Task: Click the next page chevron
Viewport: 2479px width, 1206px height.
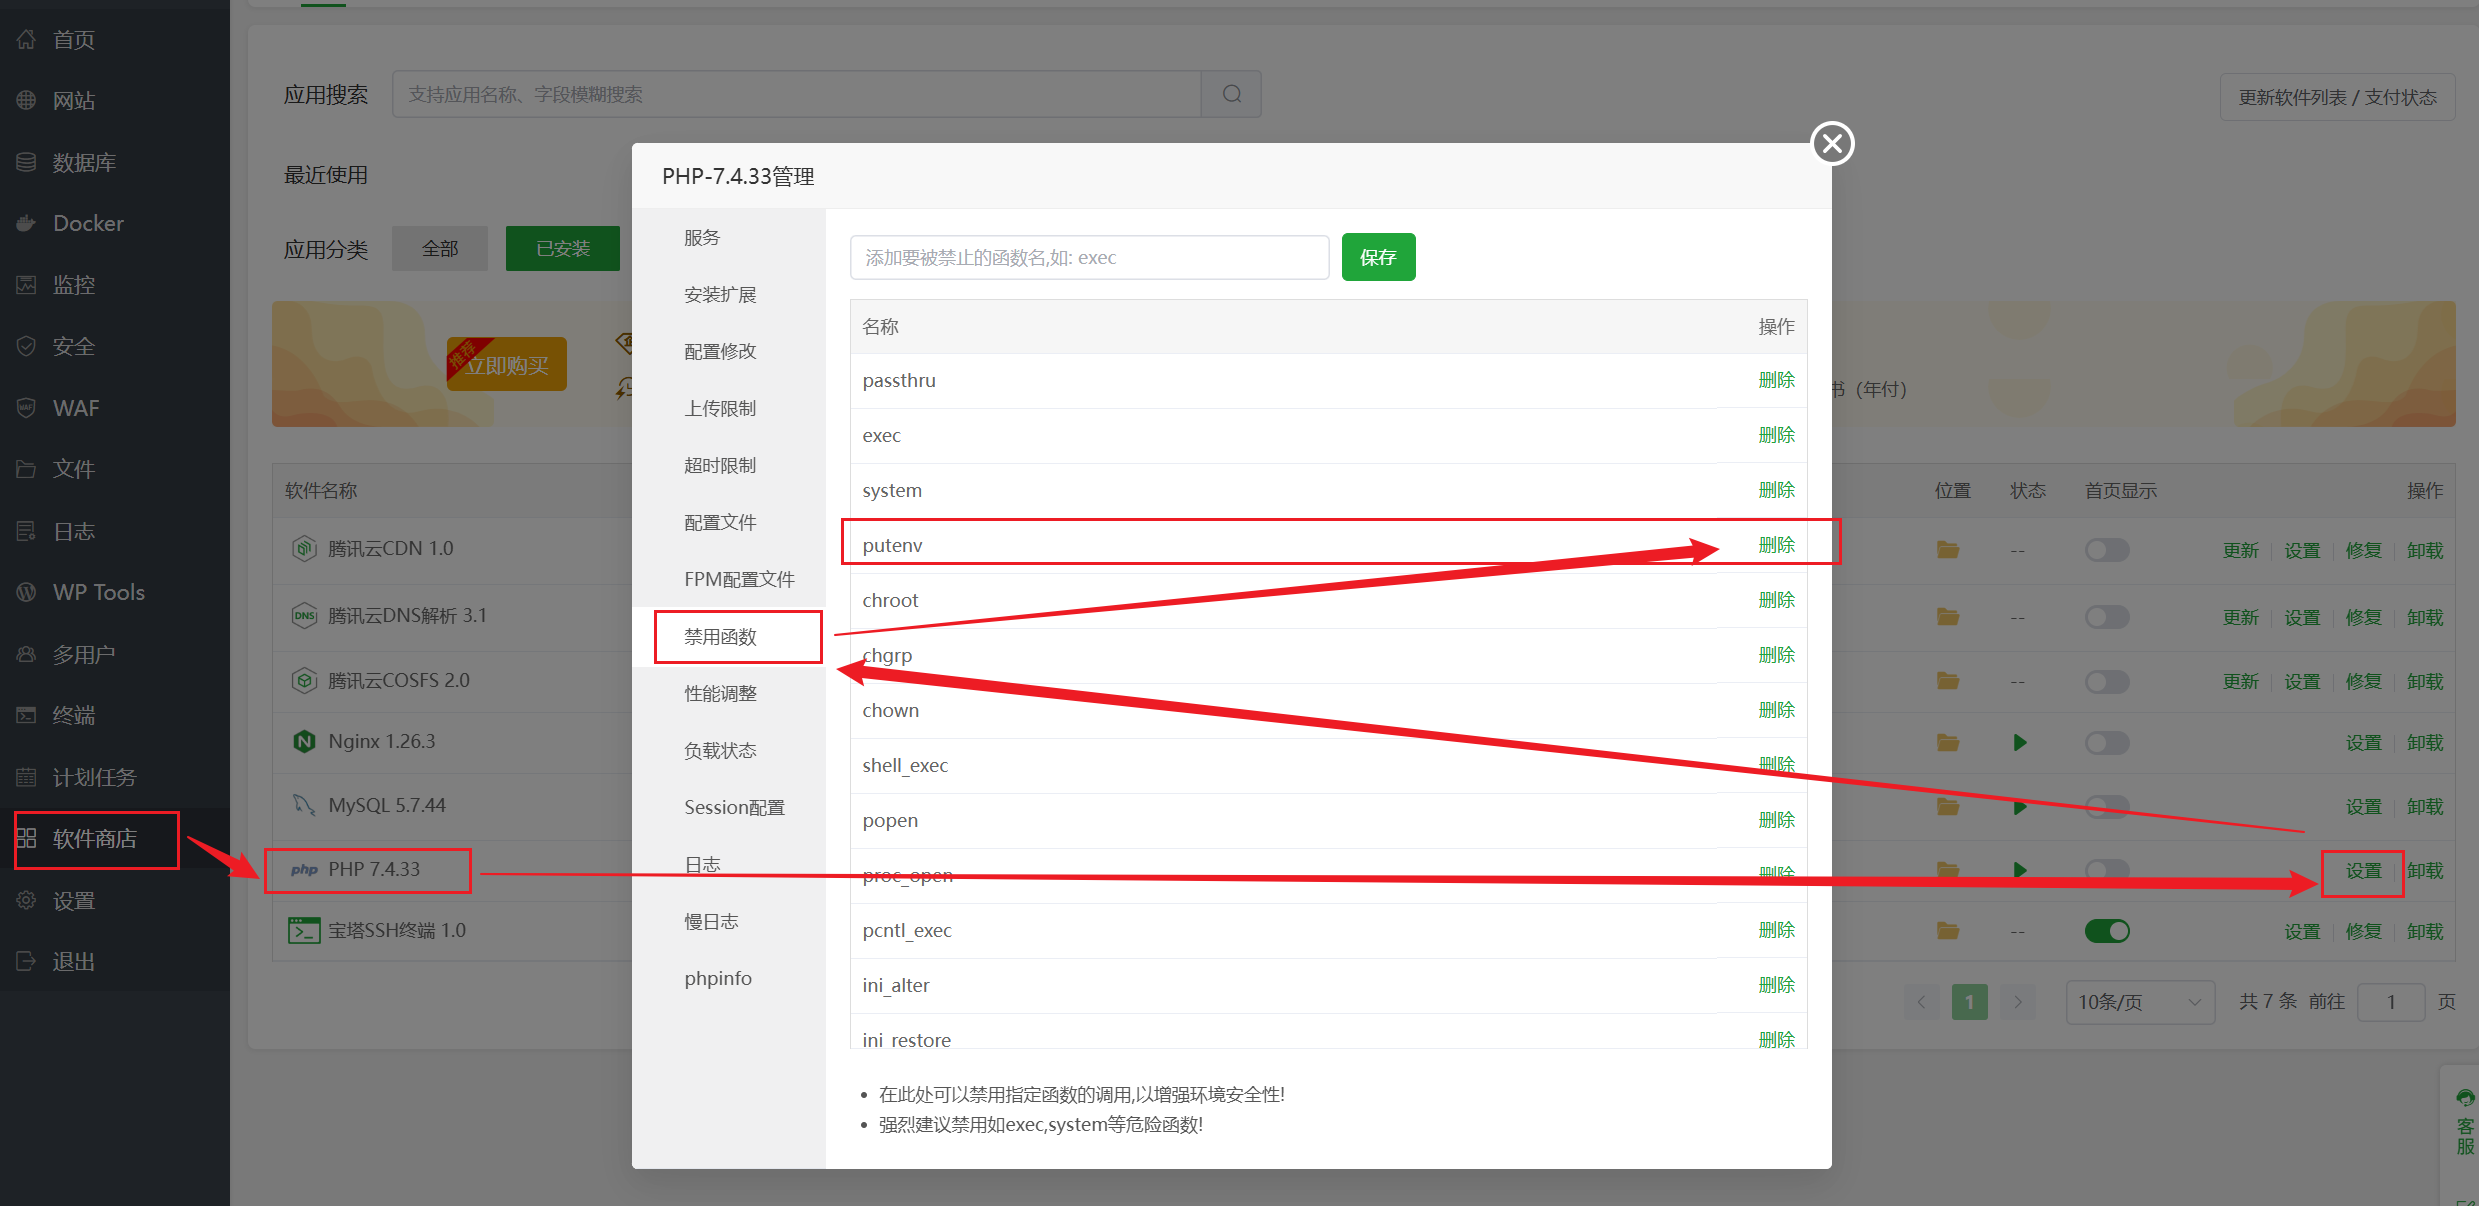Action: click(2018, 1001)
